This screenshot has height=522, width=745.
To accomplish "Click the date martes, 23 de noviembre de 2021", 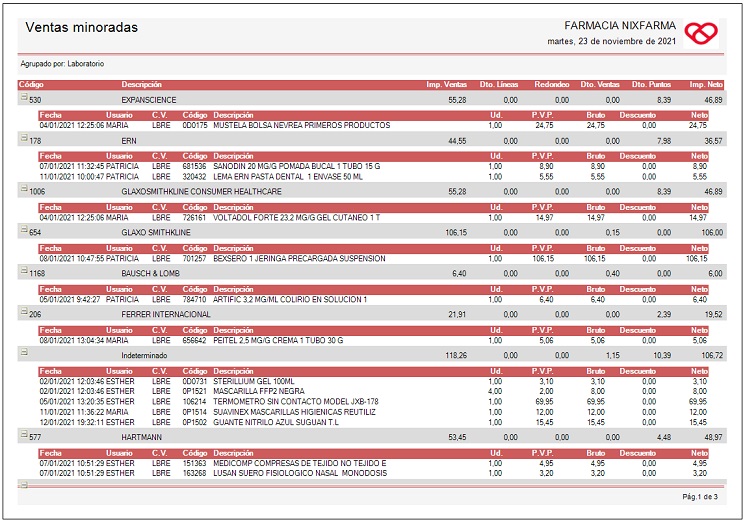I will pos(611,41).
